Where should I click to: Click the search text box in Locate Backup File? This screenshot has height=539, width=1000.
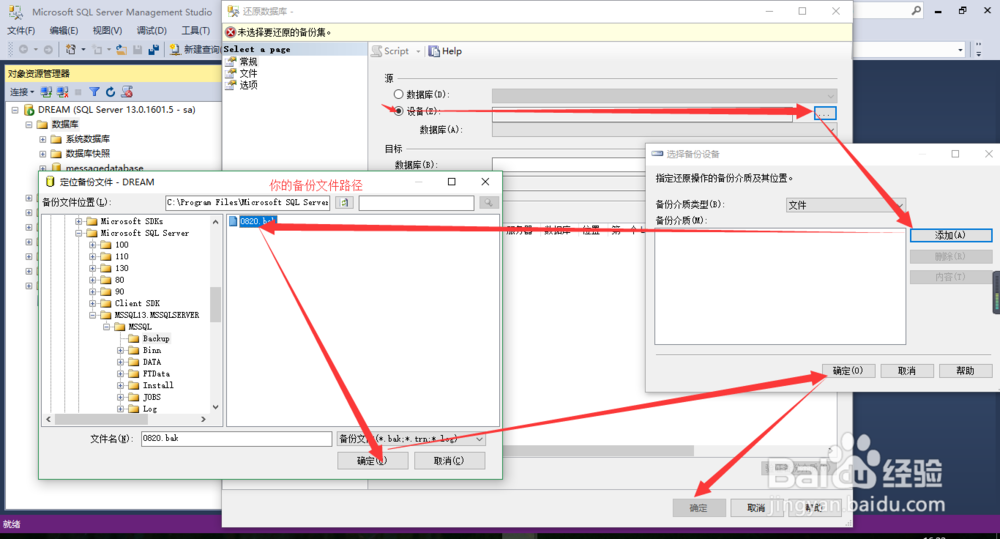pos(416,203)
